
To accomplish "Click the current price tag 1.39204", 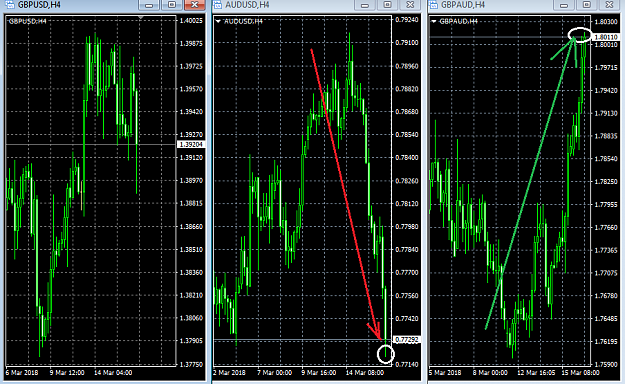I will click(191, 144).
